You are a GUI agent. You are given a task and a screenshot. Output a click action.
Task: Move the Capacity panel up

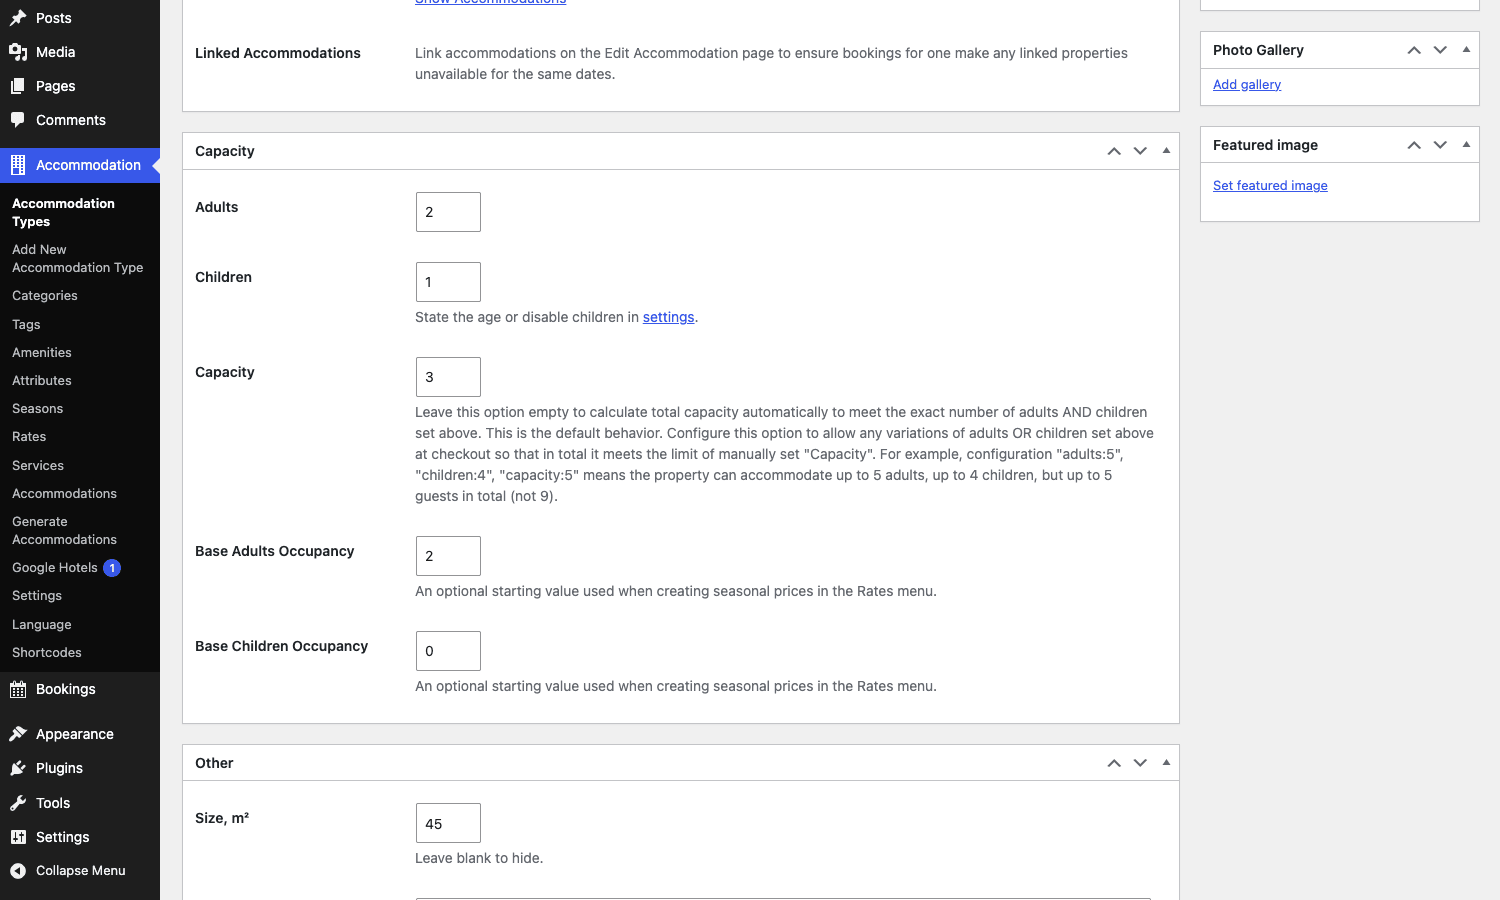coord(1114,151)
